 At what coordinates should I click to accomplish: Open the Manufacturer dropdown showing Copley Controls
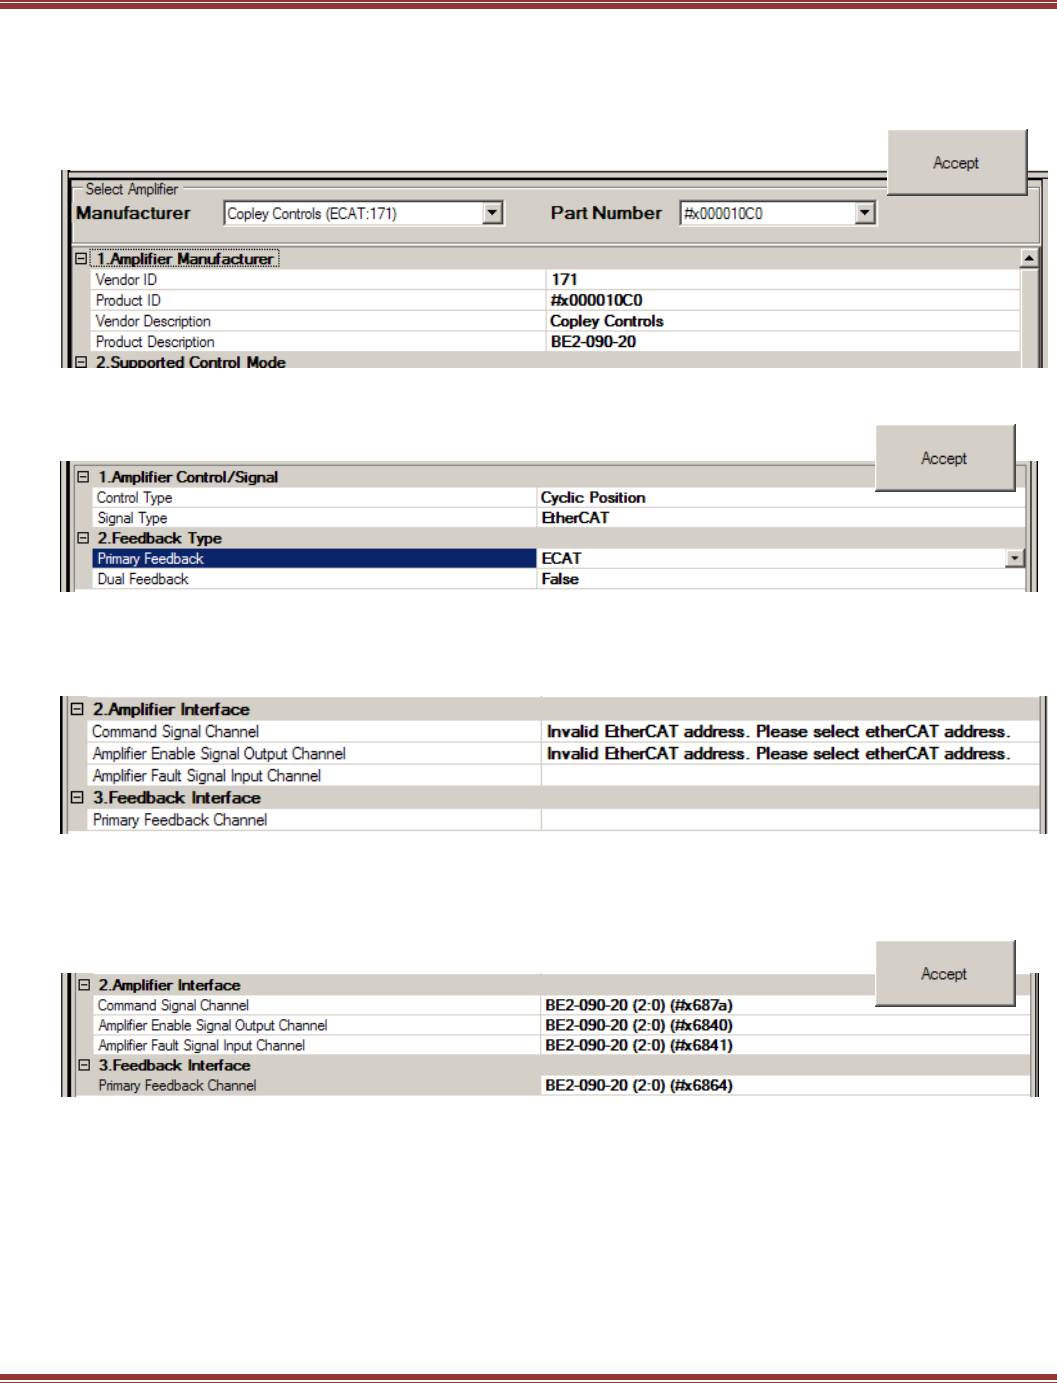[x=492, y=213]
